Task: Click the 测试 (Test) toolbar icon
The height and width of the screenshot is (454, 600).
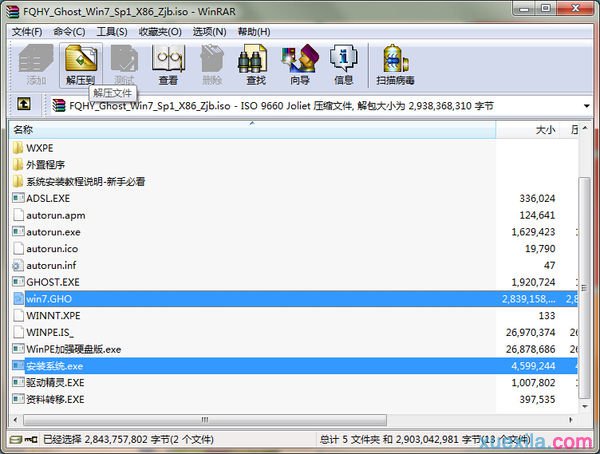Action: [x=124, y=64]
